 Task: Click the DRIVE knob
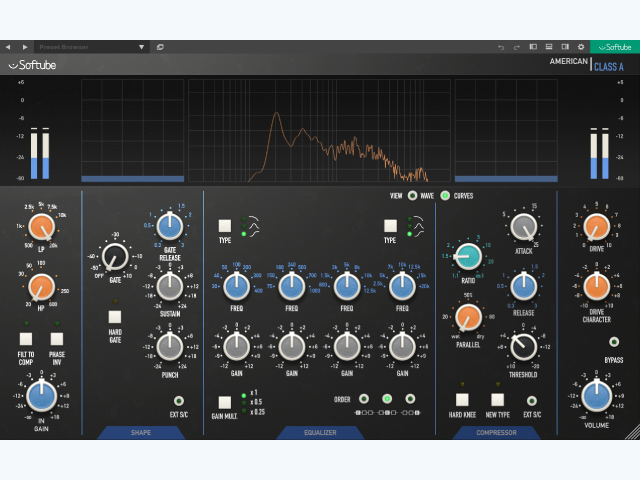click(x=596, y=227)
